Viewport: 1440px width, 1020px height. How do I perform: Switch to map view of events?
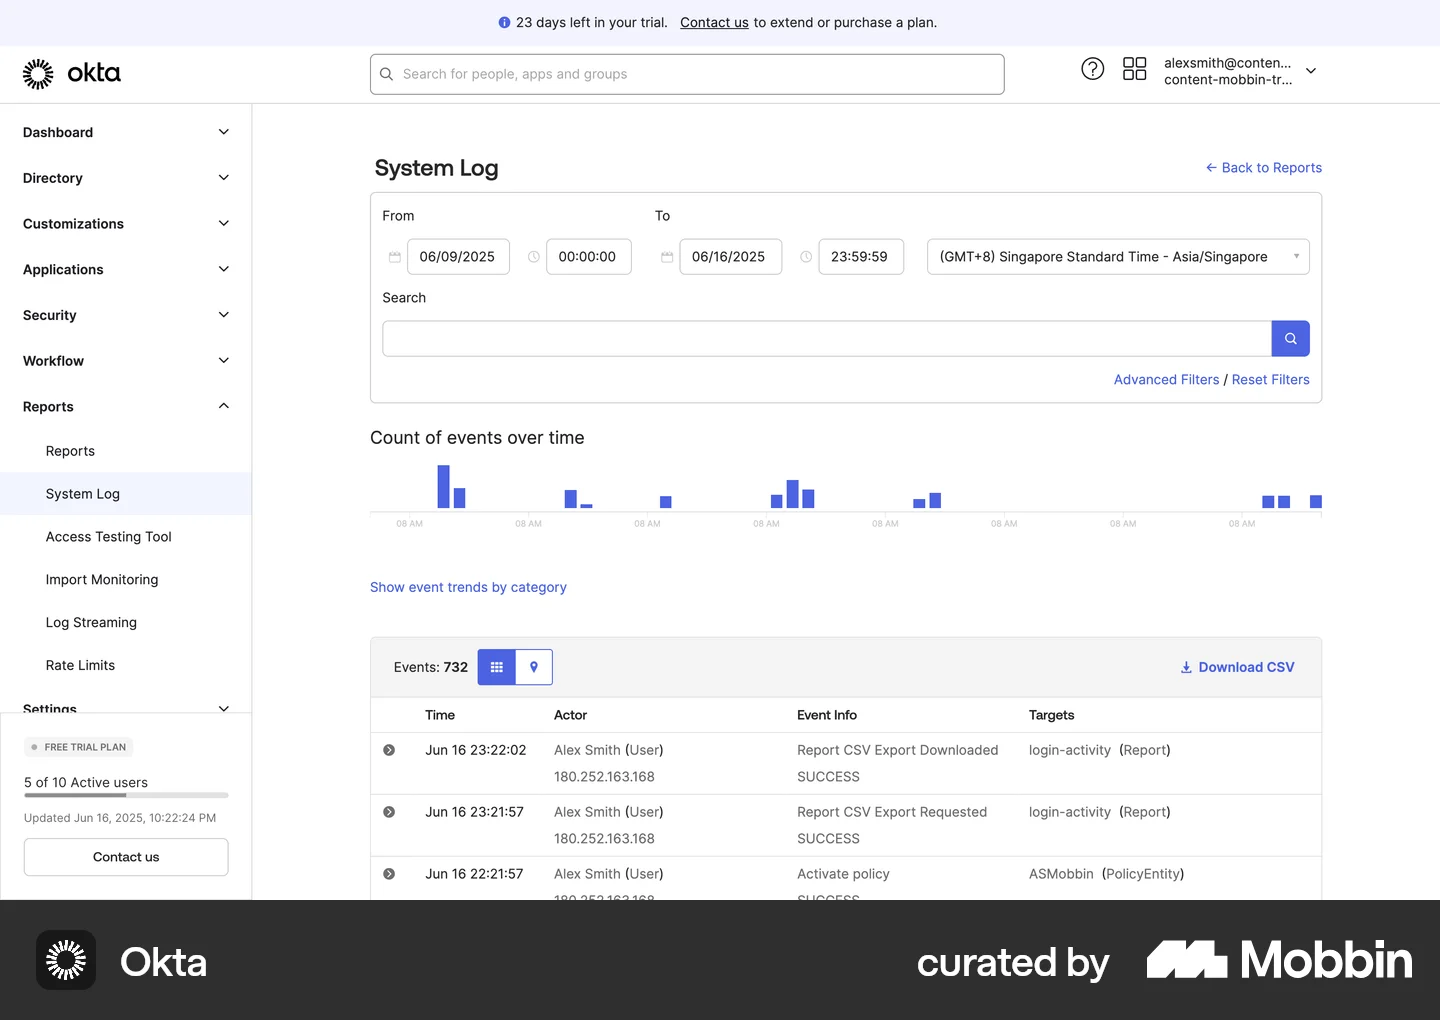click(x=534, y=667)
